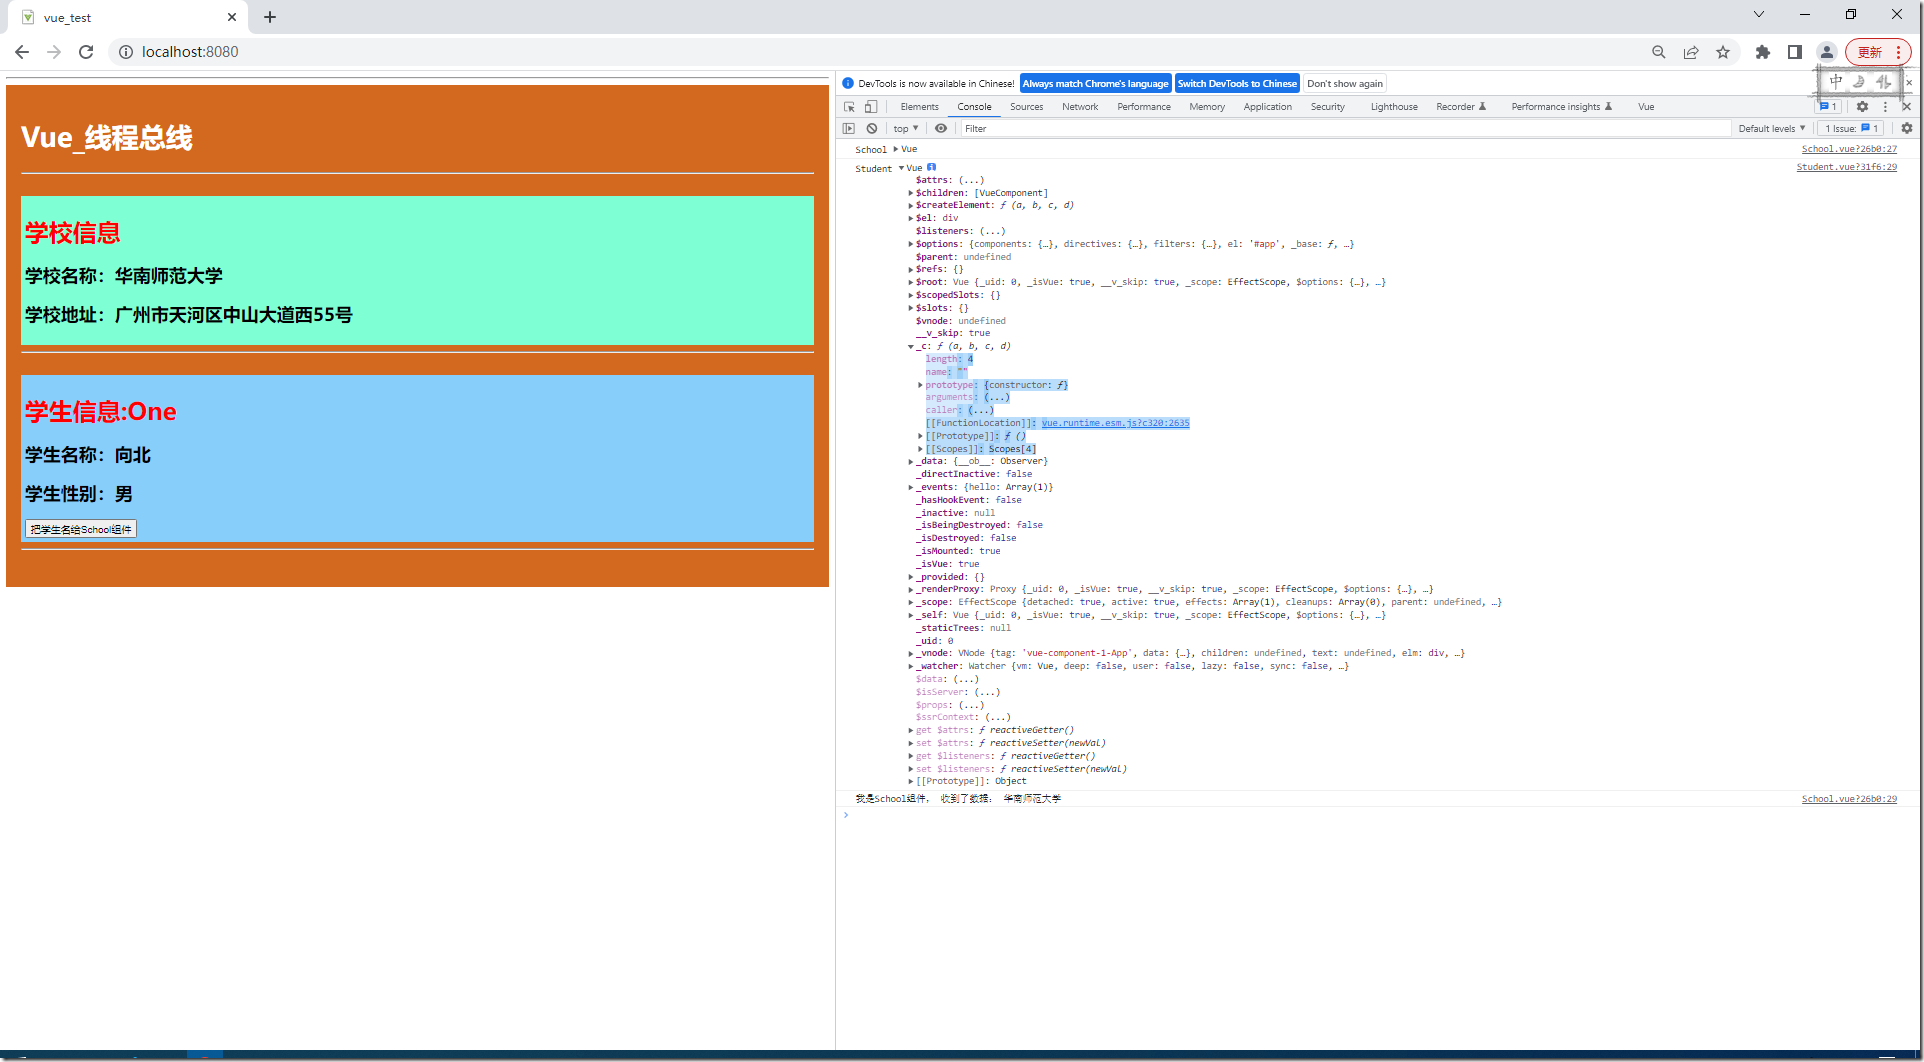Switch to the Memory tab
Screen dimensions: 1924x1062
click(x=1207, y=107)
